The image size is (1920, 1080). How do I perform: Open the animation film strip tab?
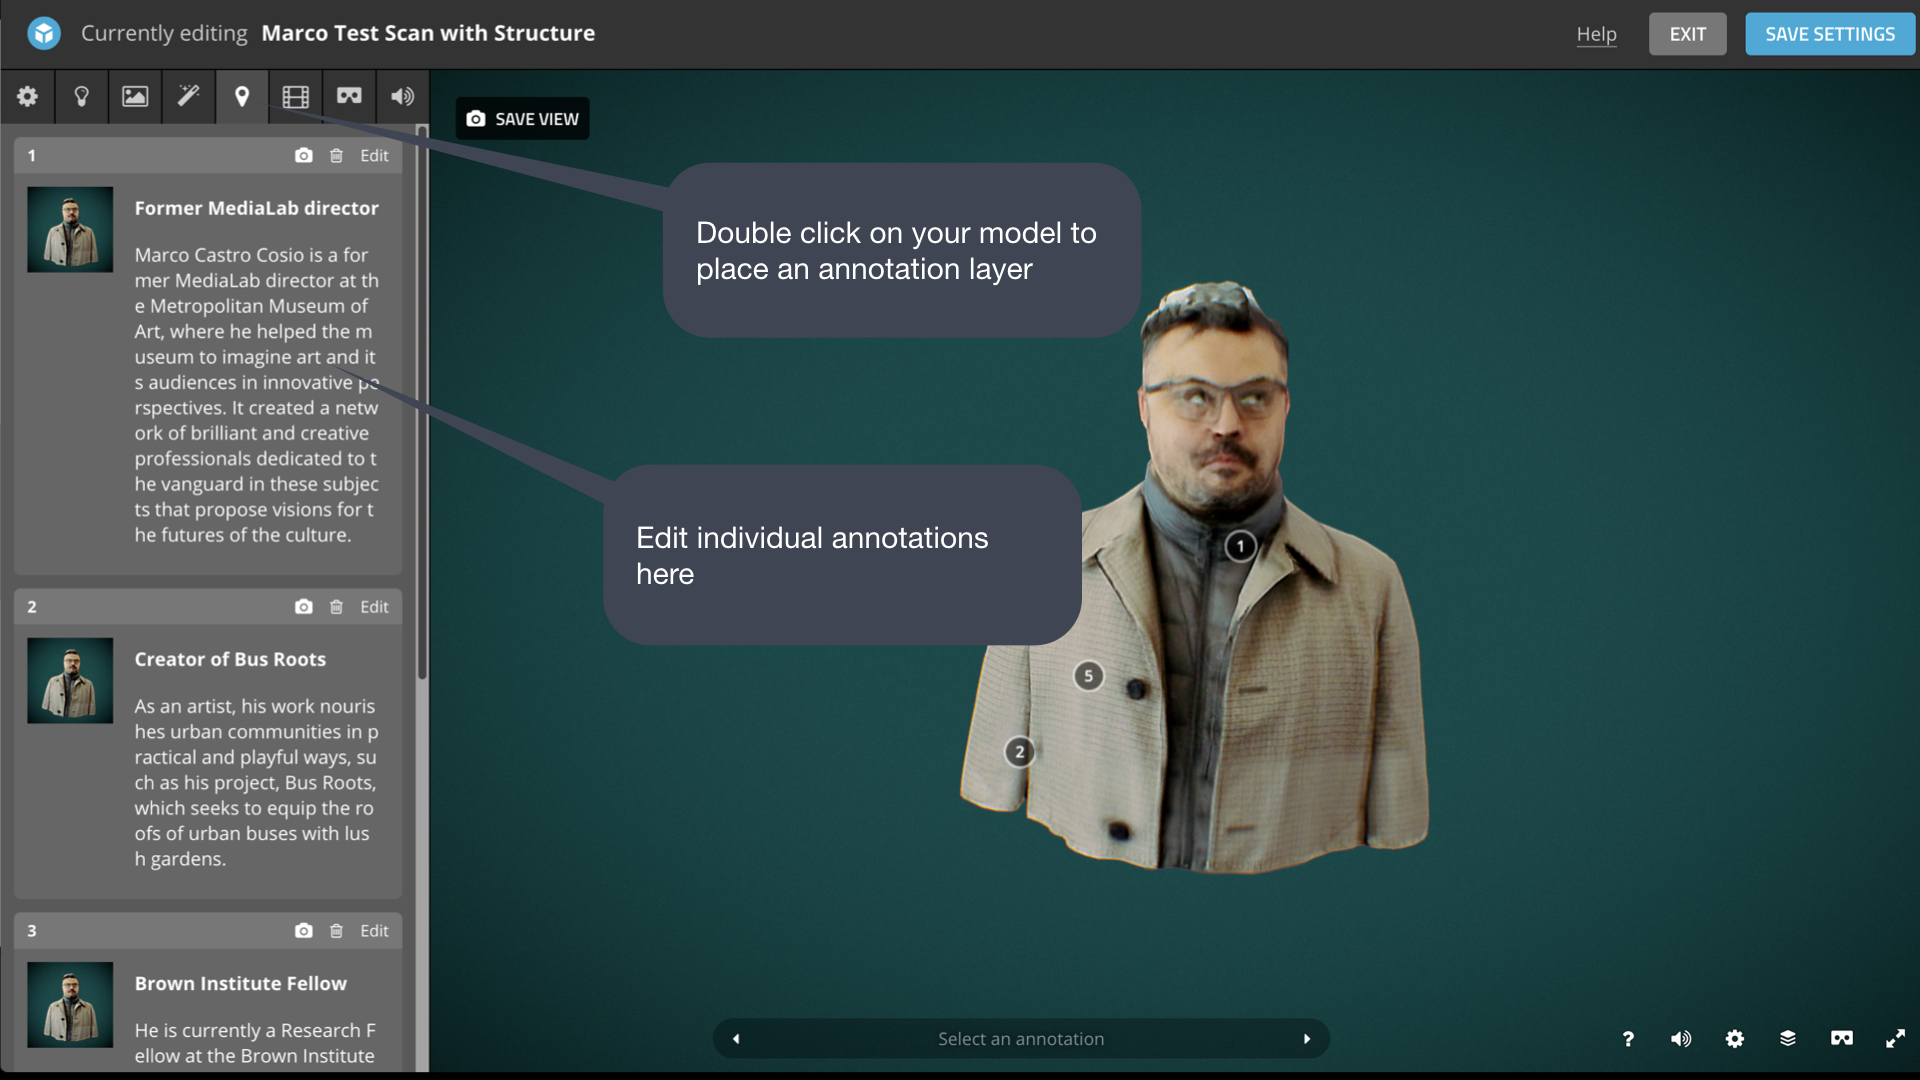click(295, 97)
